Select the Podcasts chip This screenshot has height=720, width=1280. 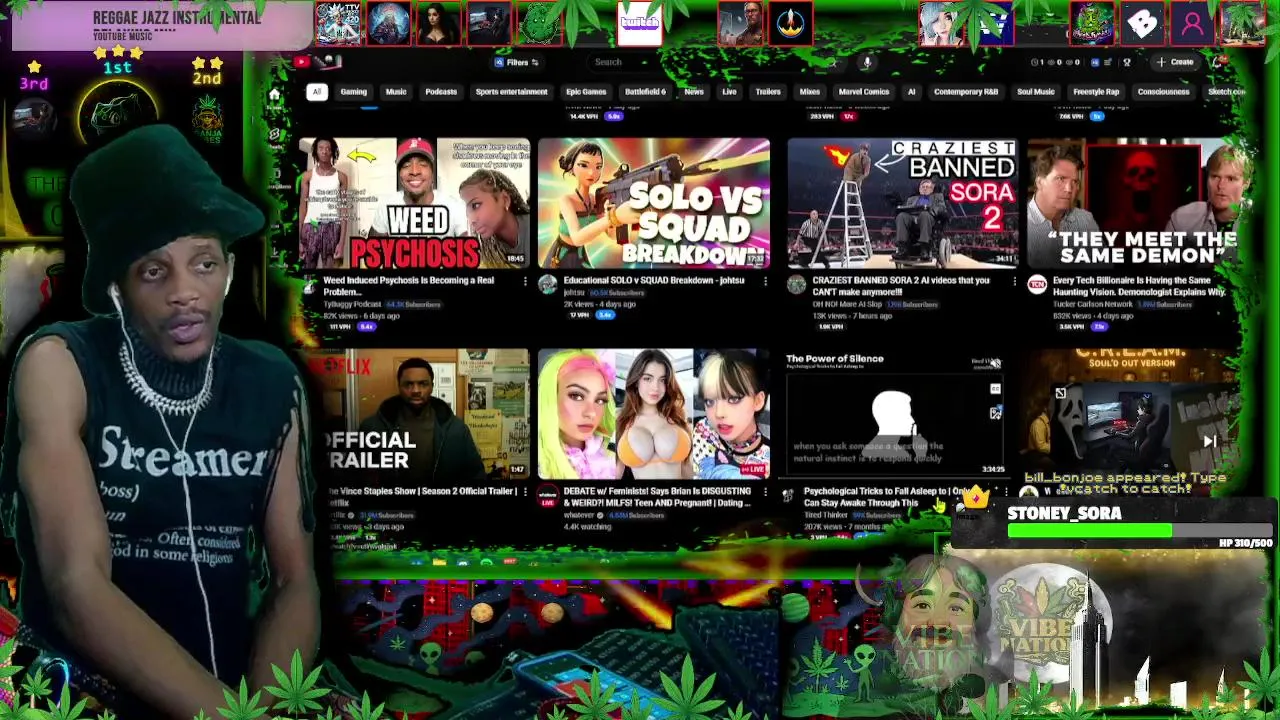click(x=441, y=92)
